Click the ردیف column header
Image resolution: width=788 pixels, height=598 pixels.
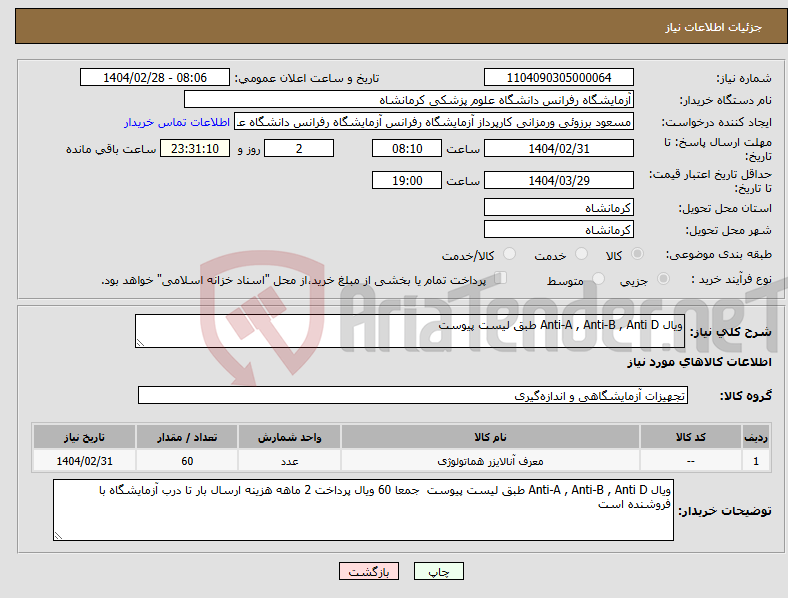pyautogui.click(x=755, y=437)
